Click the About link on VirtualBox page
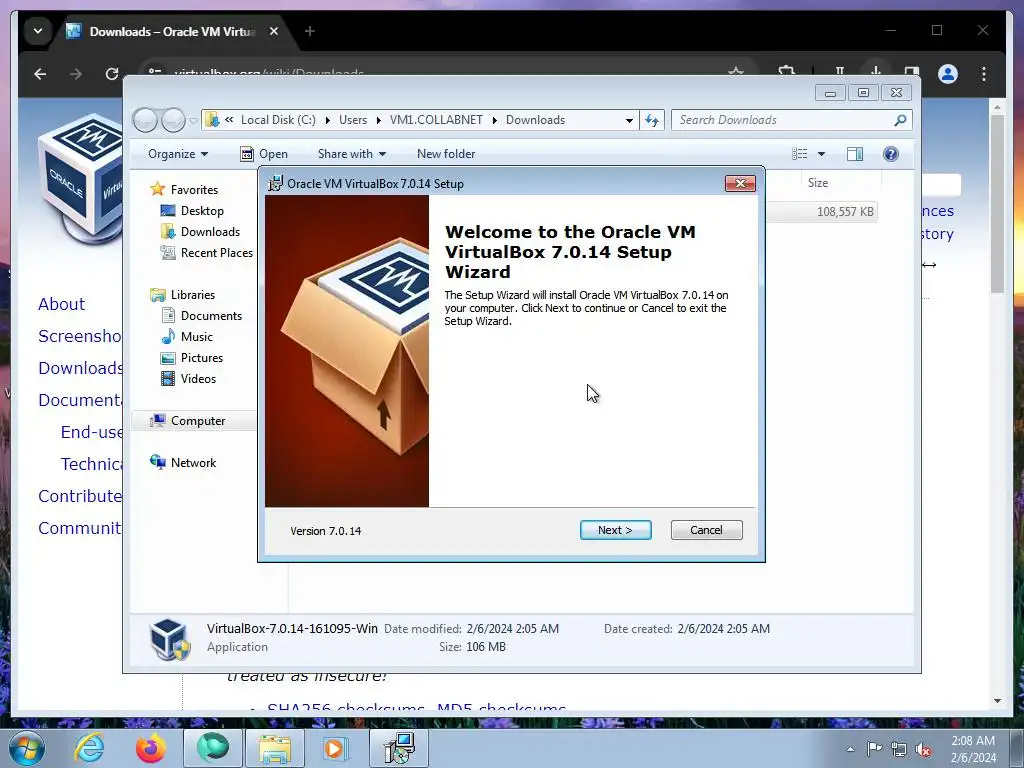Screen dimensions: 1024x768 tap(61, 304)
